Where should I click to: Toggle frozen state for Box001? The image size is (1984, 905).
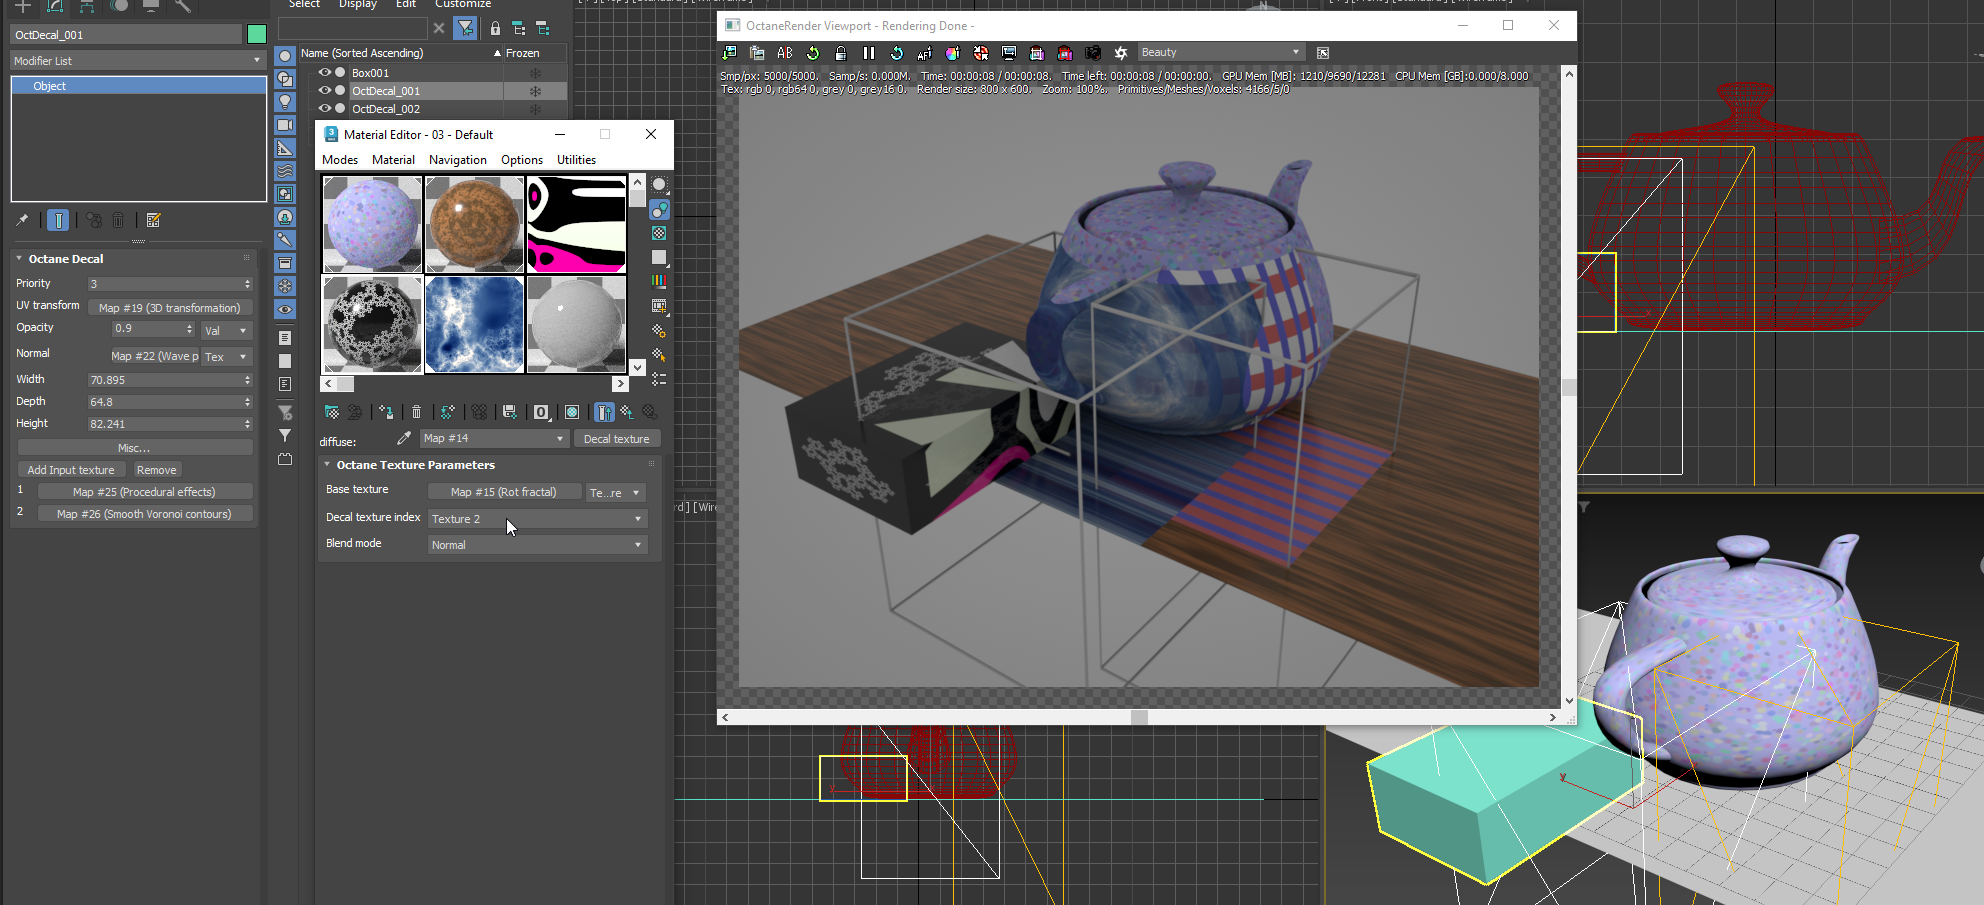point(535,73)
